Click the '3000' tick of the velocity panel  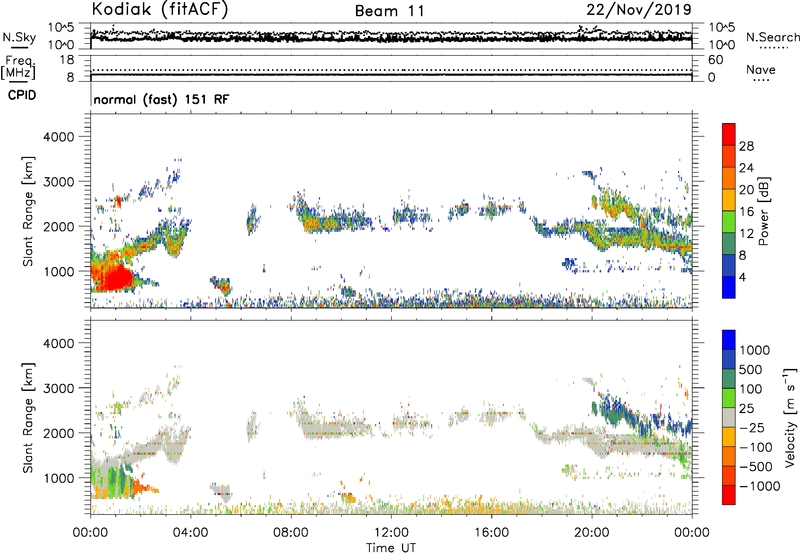59,388
